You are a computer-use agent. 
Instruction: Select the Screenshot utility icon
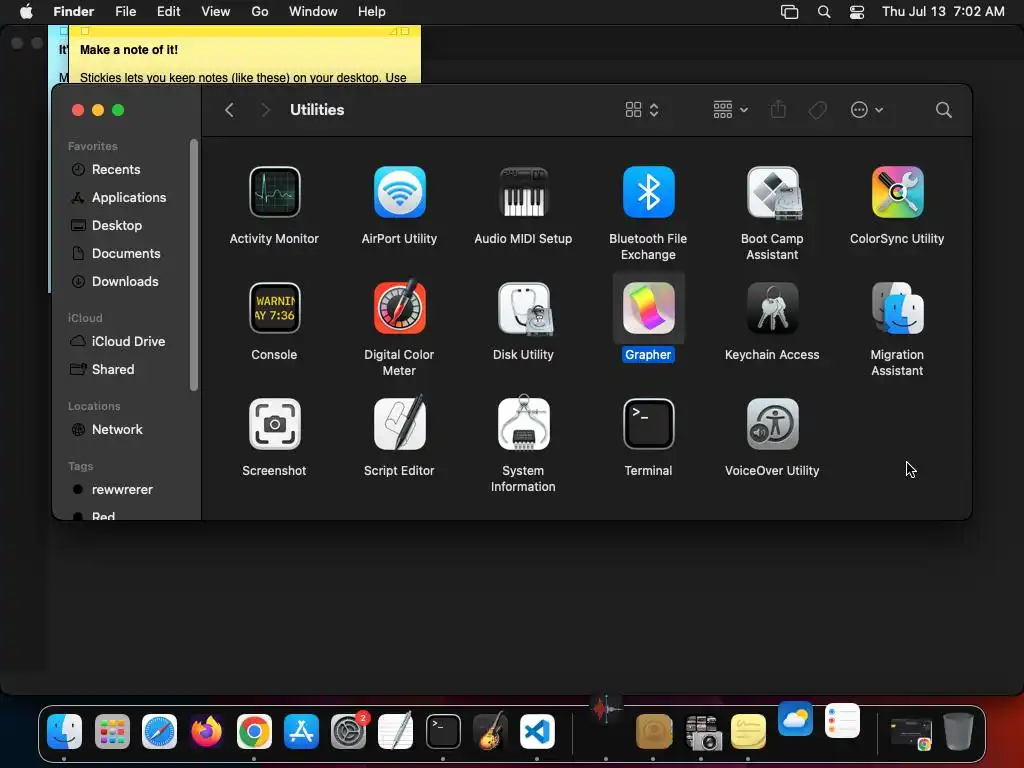click(274, 424)
